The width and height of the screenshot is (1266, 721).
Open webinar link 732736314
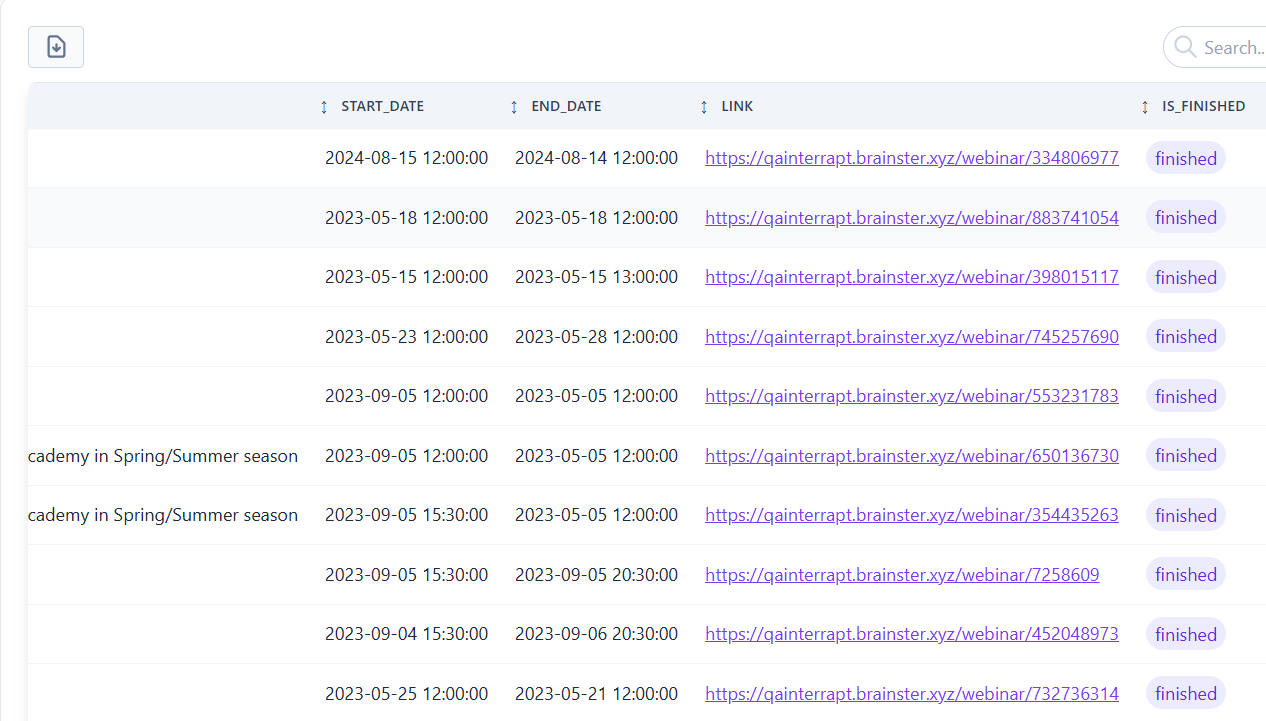tap(911, 694)
